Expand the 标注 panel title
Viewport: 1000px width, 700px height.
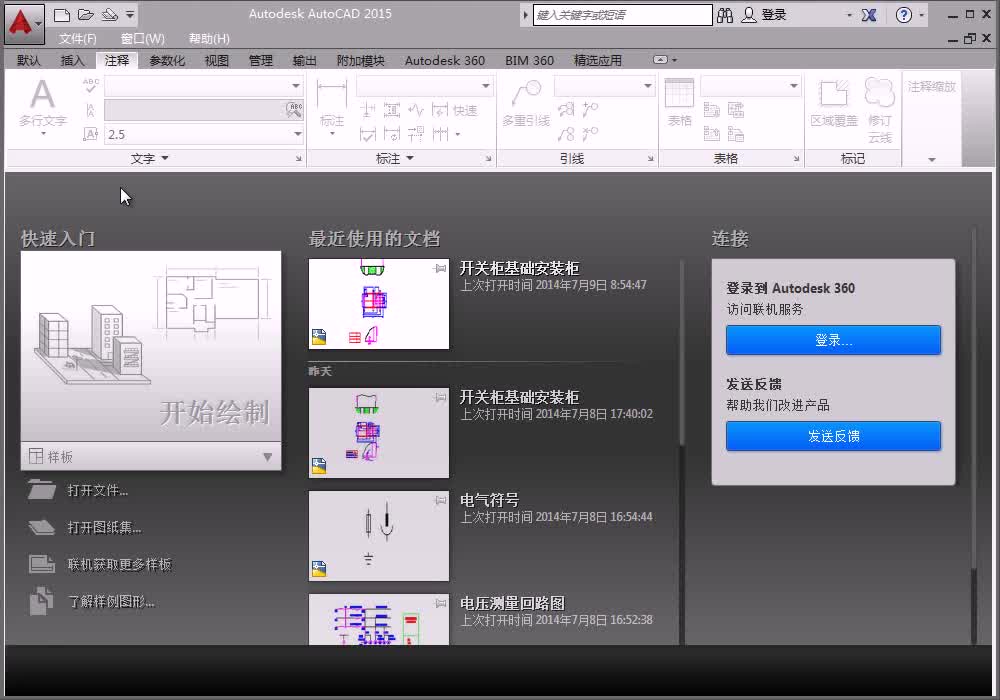tap(394, 158)
